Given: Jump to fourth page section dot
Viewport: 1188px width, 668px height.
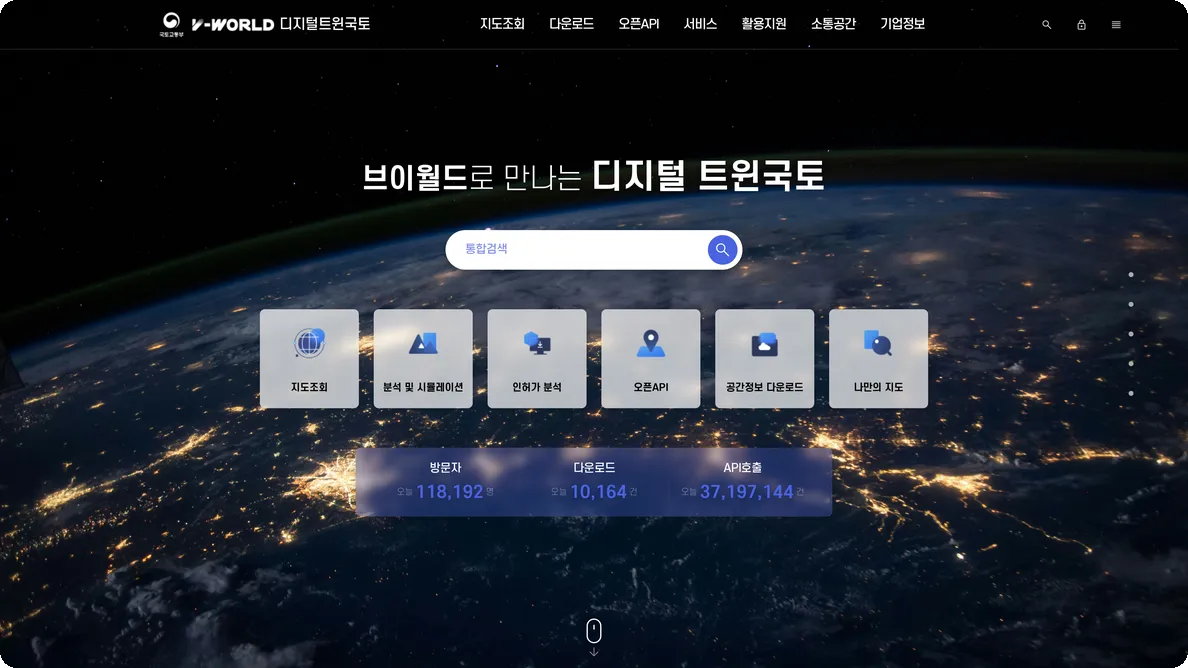Looking at the screenshot, I should [x=1131, y=364].
